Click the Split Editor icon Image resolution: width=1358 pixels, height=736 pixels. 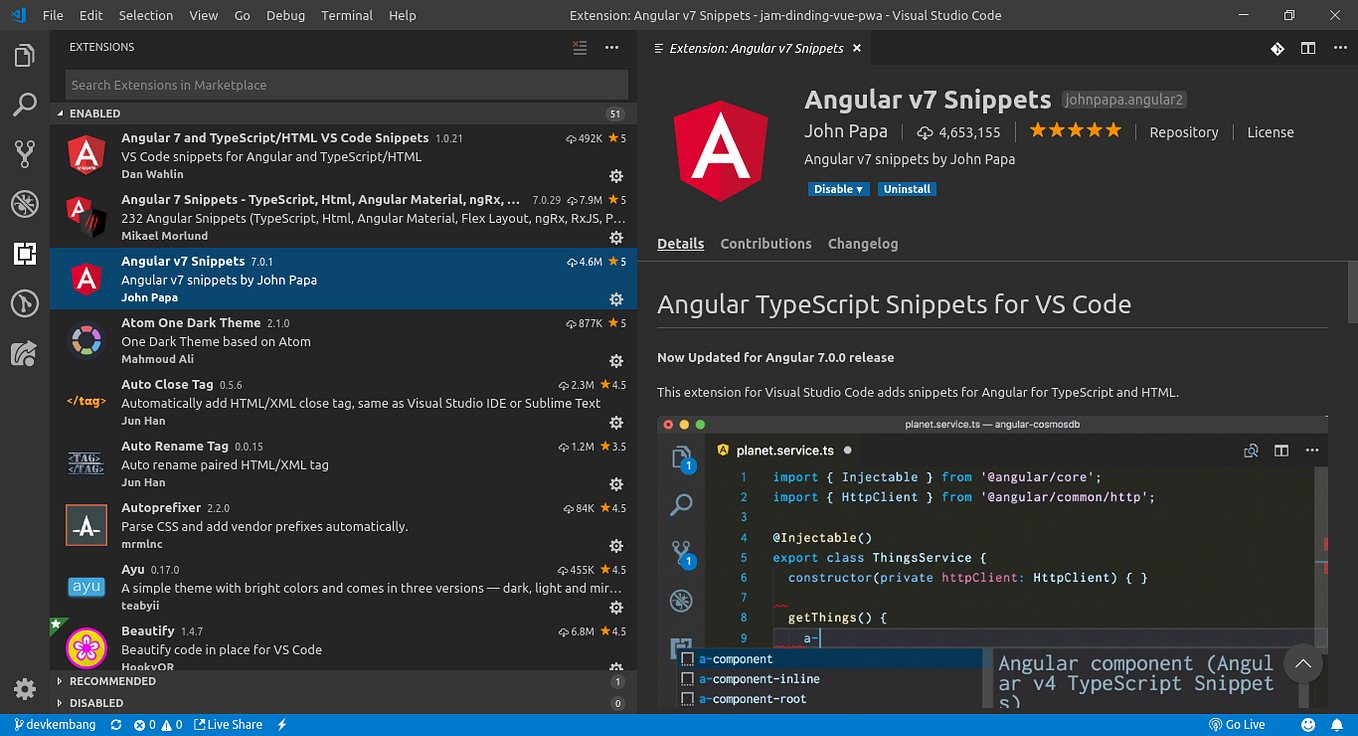(x=1308, y=48)
